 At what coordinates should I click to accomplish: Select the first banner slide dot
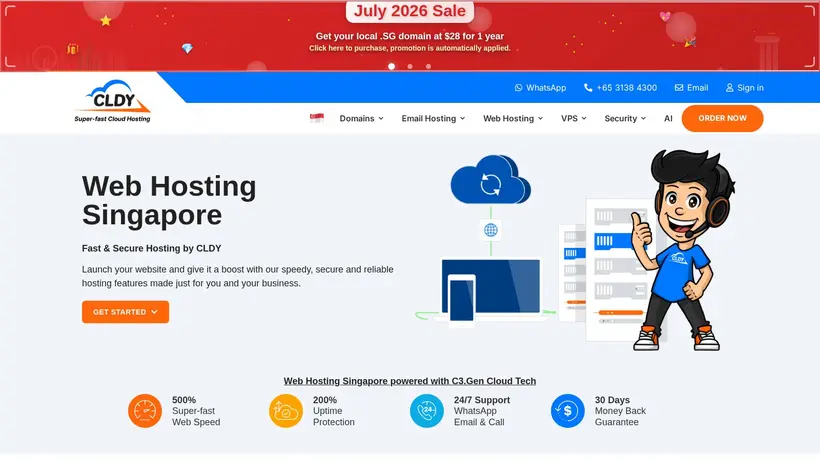(392, 66)
